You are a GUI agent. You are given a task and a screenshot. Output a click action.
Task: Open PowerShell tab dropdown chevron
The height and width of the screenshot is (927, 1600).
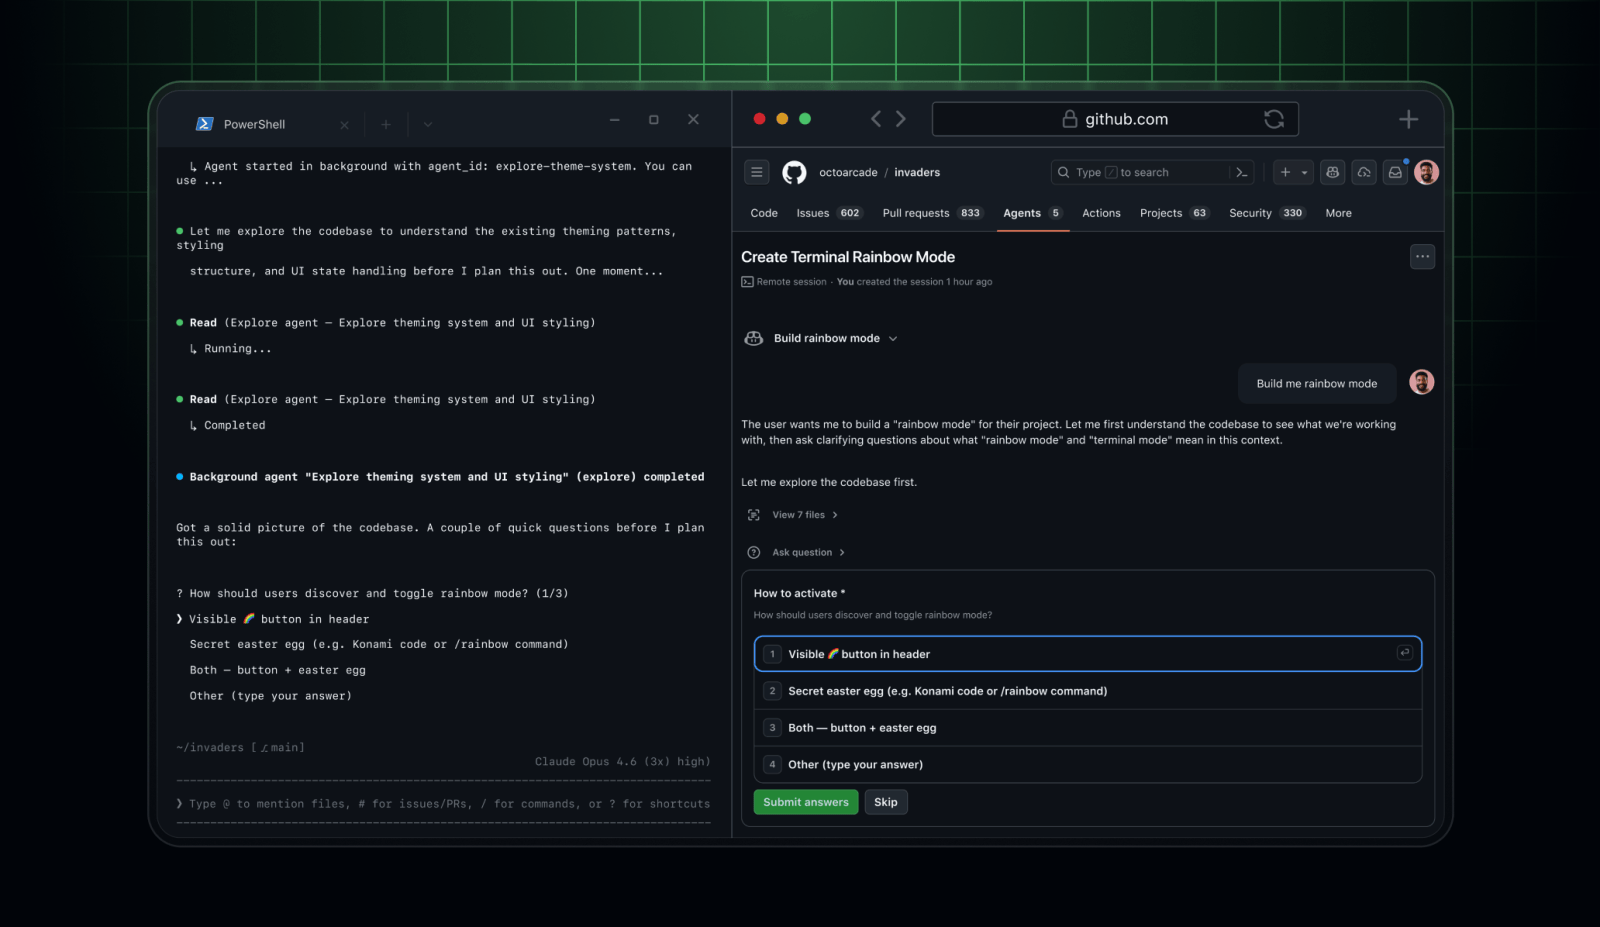point(428,124)
